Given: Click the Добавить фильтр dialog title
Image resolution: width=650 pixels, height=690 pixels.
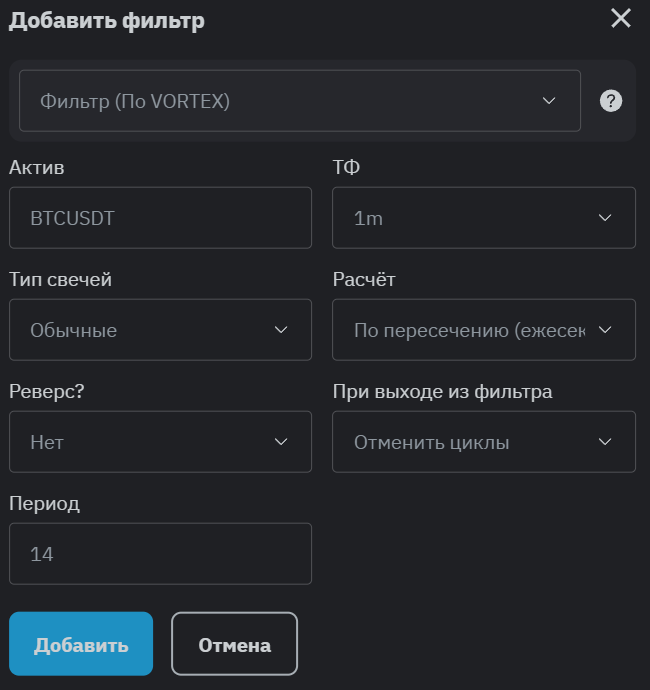Looking at the screenshot, I should [x=107, y=20].
